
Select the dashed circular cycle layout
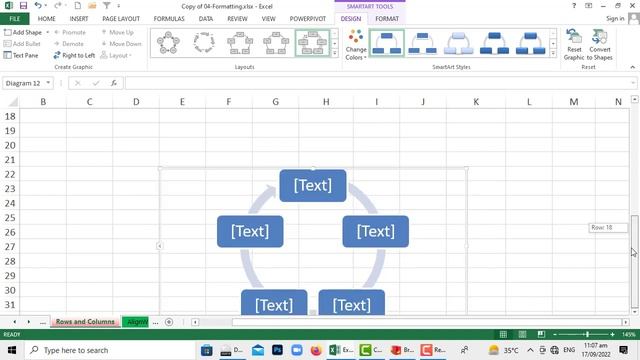(x=204, y=43)
